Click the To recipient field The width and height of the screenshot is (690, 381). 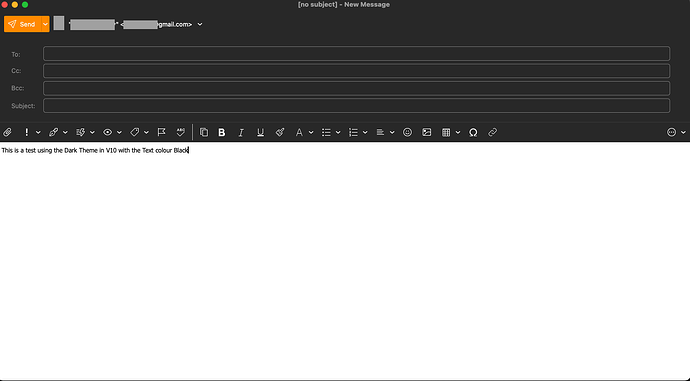point(356,54)
